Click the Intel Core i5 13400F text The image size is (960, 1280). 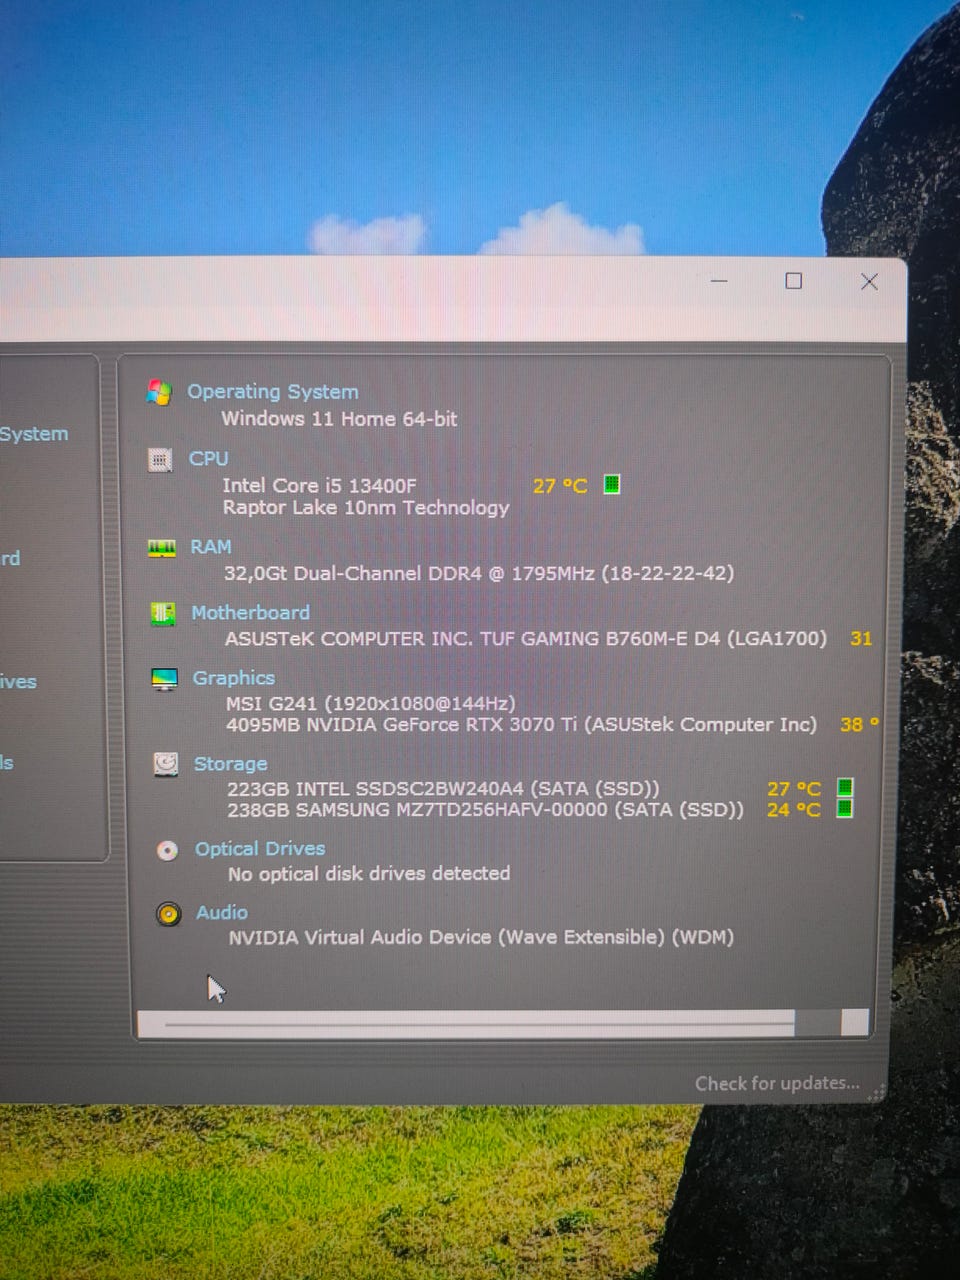(319, 486)
